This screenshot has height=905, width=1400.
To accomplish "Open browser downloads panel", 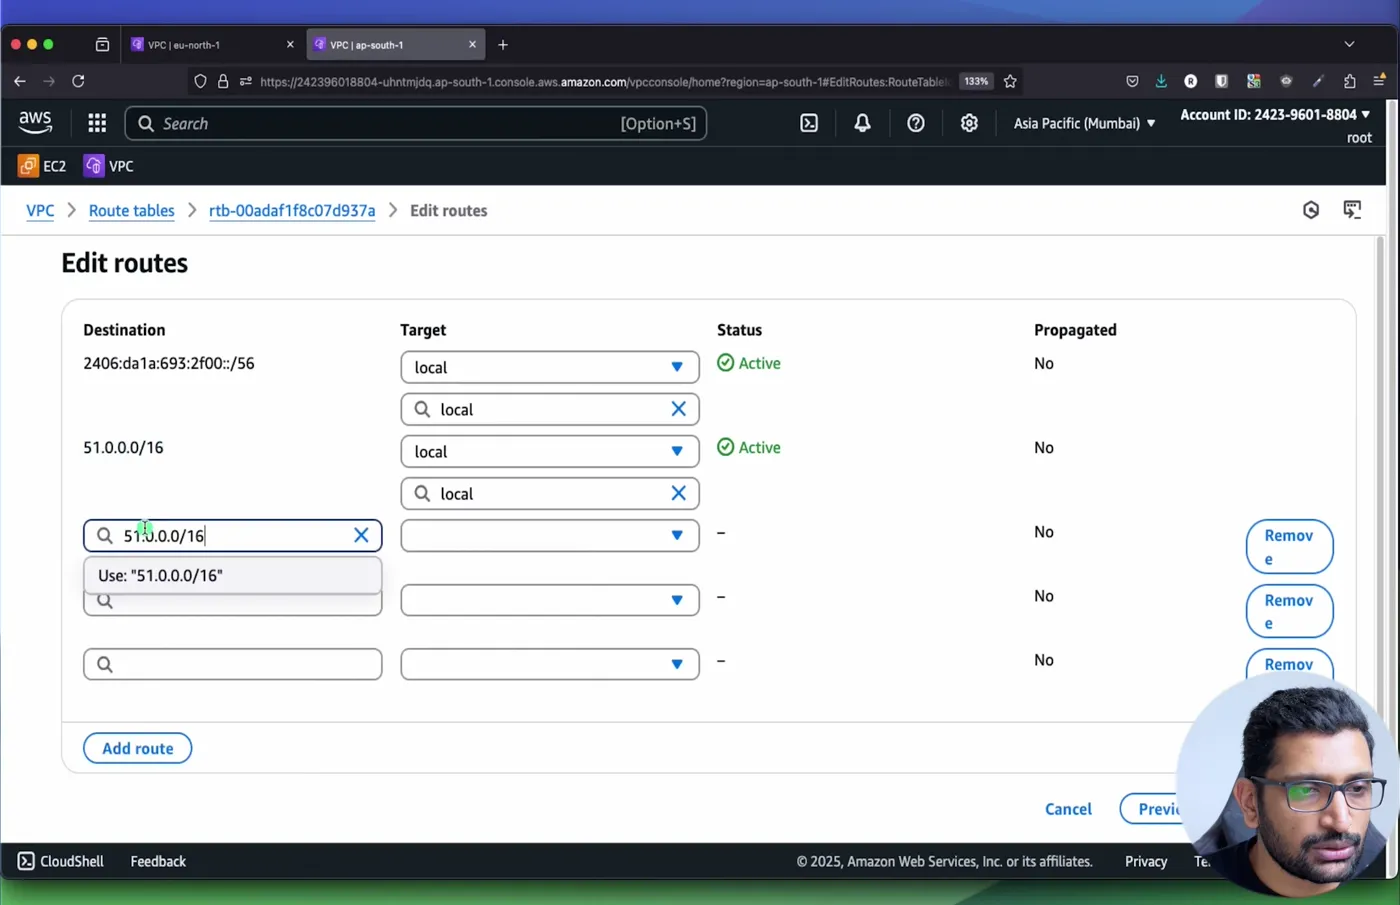I will [x=1161, y=81].
